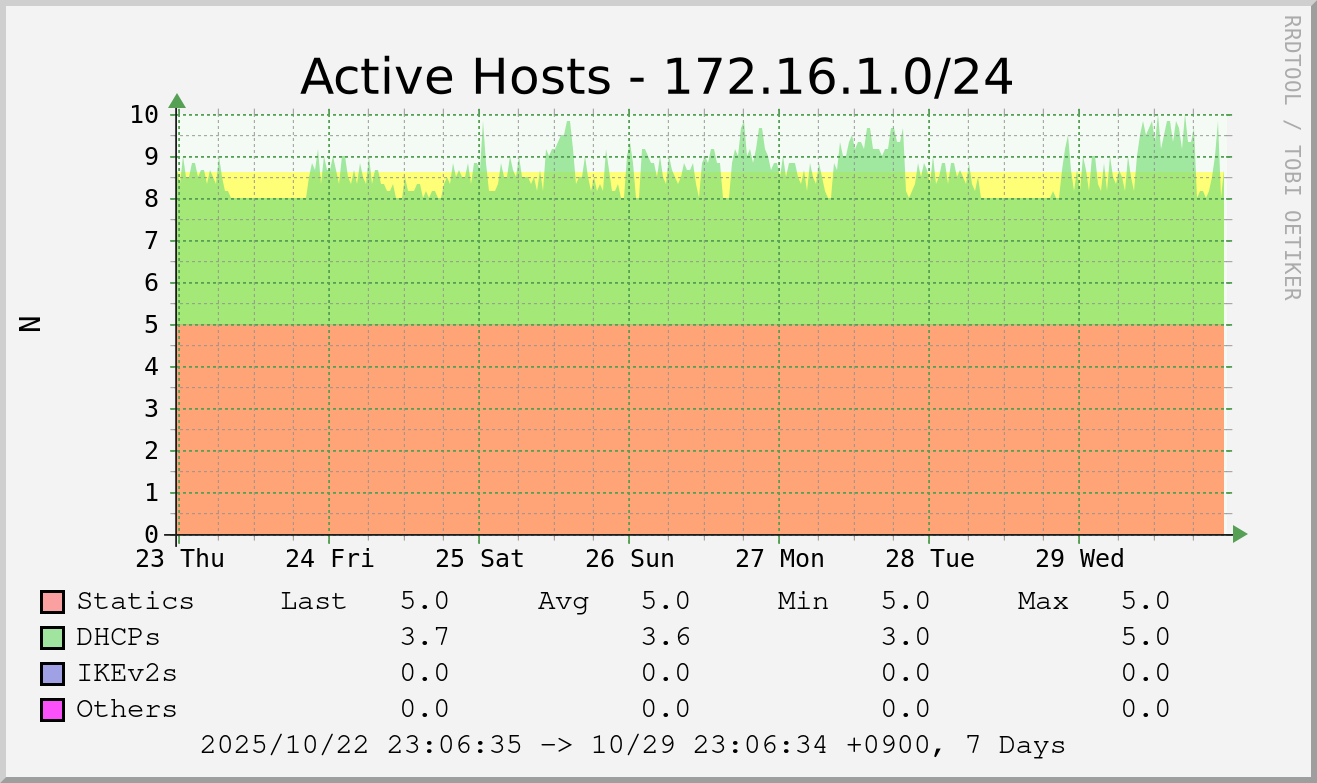Select the 27 Mon date label
The width and height of the screenshot is (1317, 783).
coord(780,559)
